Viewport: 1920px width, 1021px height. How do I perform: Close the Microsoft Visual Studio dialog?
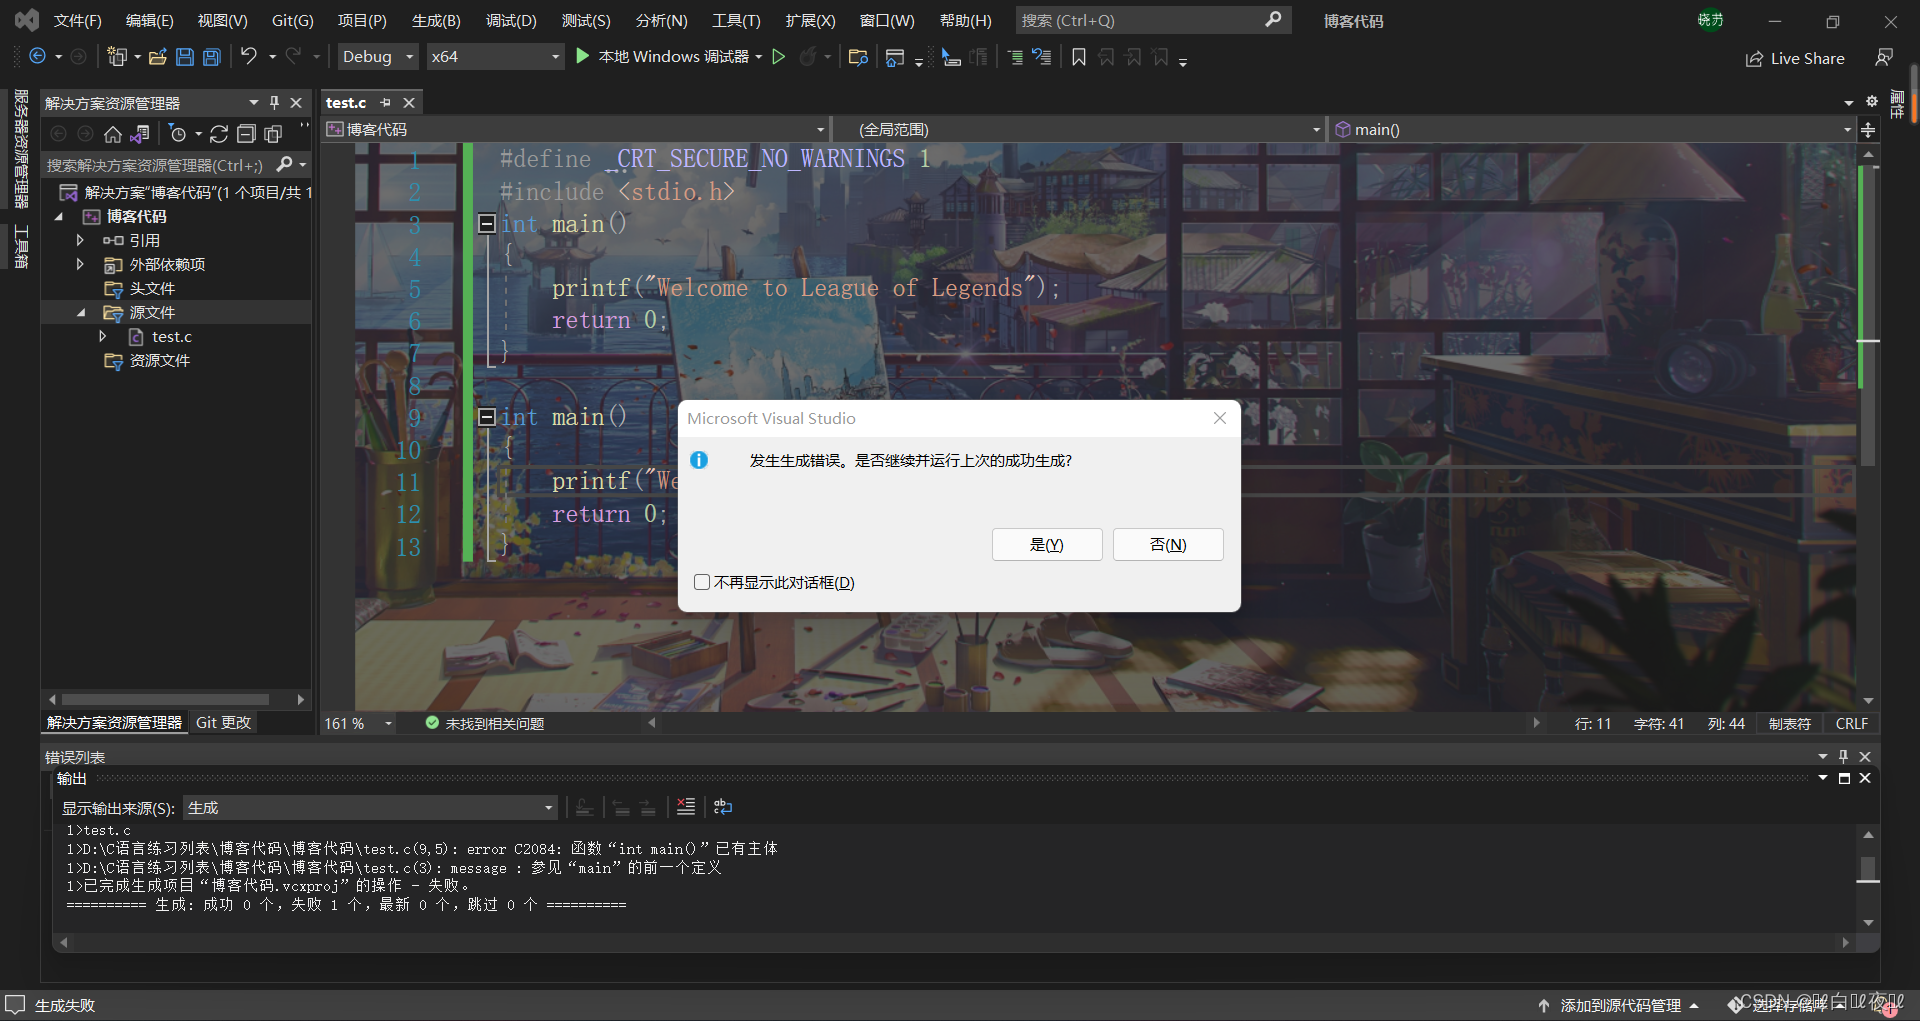click(1220, 418)
